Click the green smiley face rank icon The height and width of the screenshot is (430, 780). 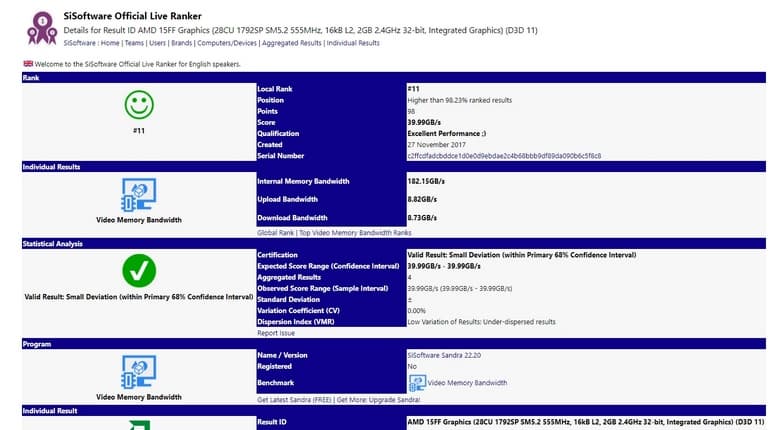pos(139,105)
